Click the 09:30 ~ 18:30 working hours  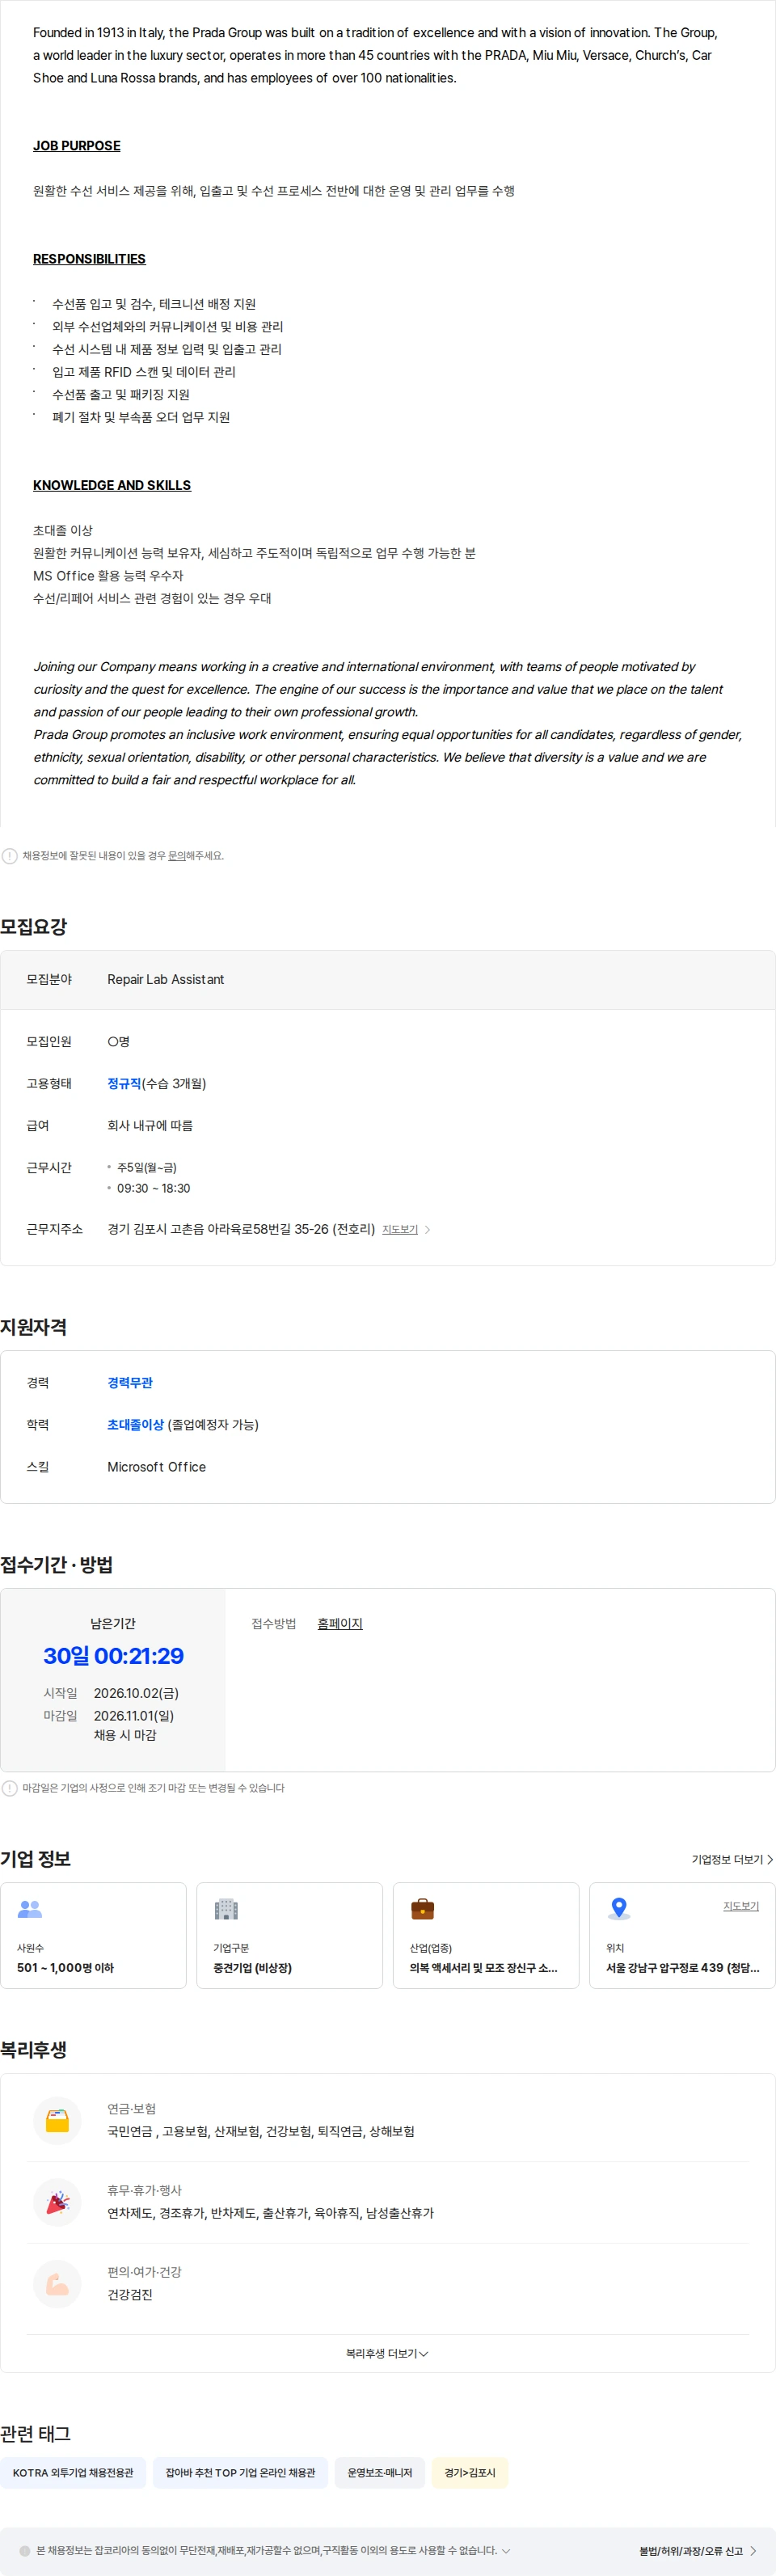153,1188
